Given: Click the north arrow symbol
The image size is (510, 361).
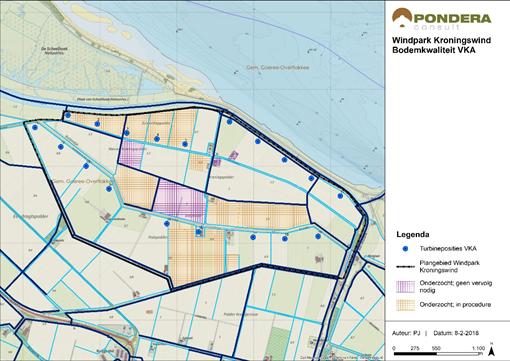Looking at the screenshot, I should click(491, 350).
